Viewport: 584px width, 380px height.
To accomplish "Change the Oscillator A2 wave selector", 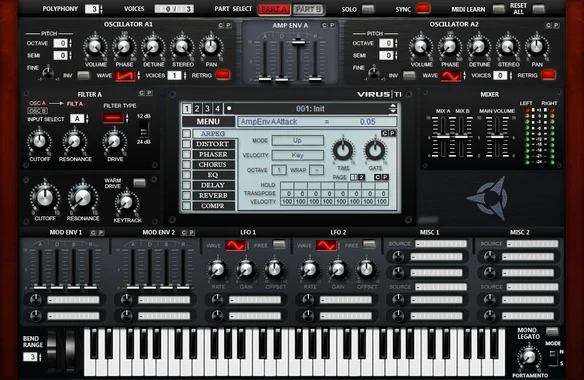I will click(451, 76).
